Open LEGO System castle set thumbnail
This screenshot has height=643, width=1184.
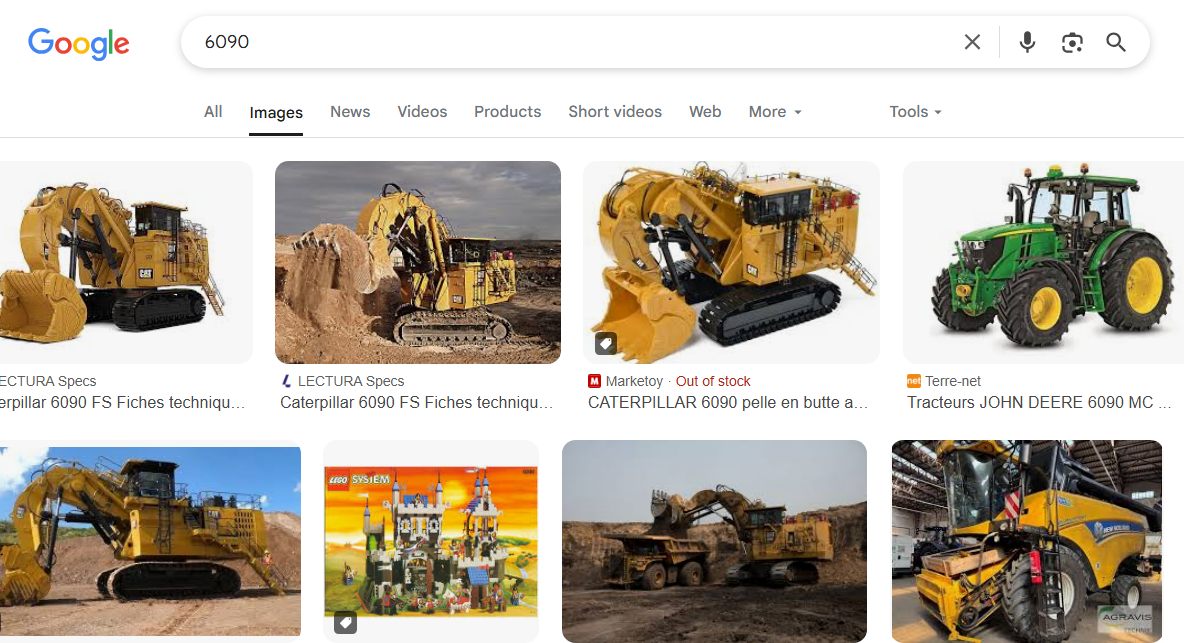click(431, 541)
